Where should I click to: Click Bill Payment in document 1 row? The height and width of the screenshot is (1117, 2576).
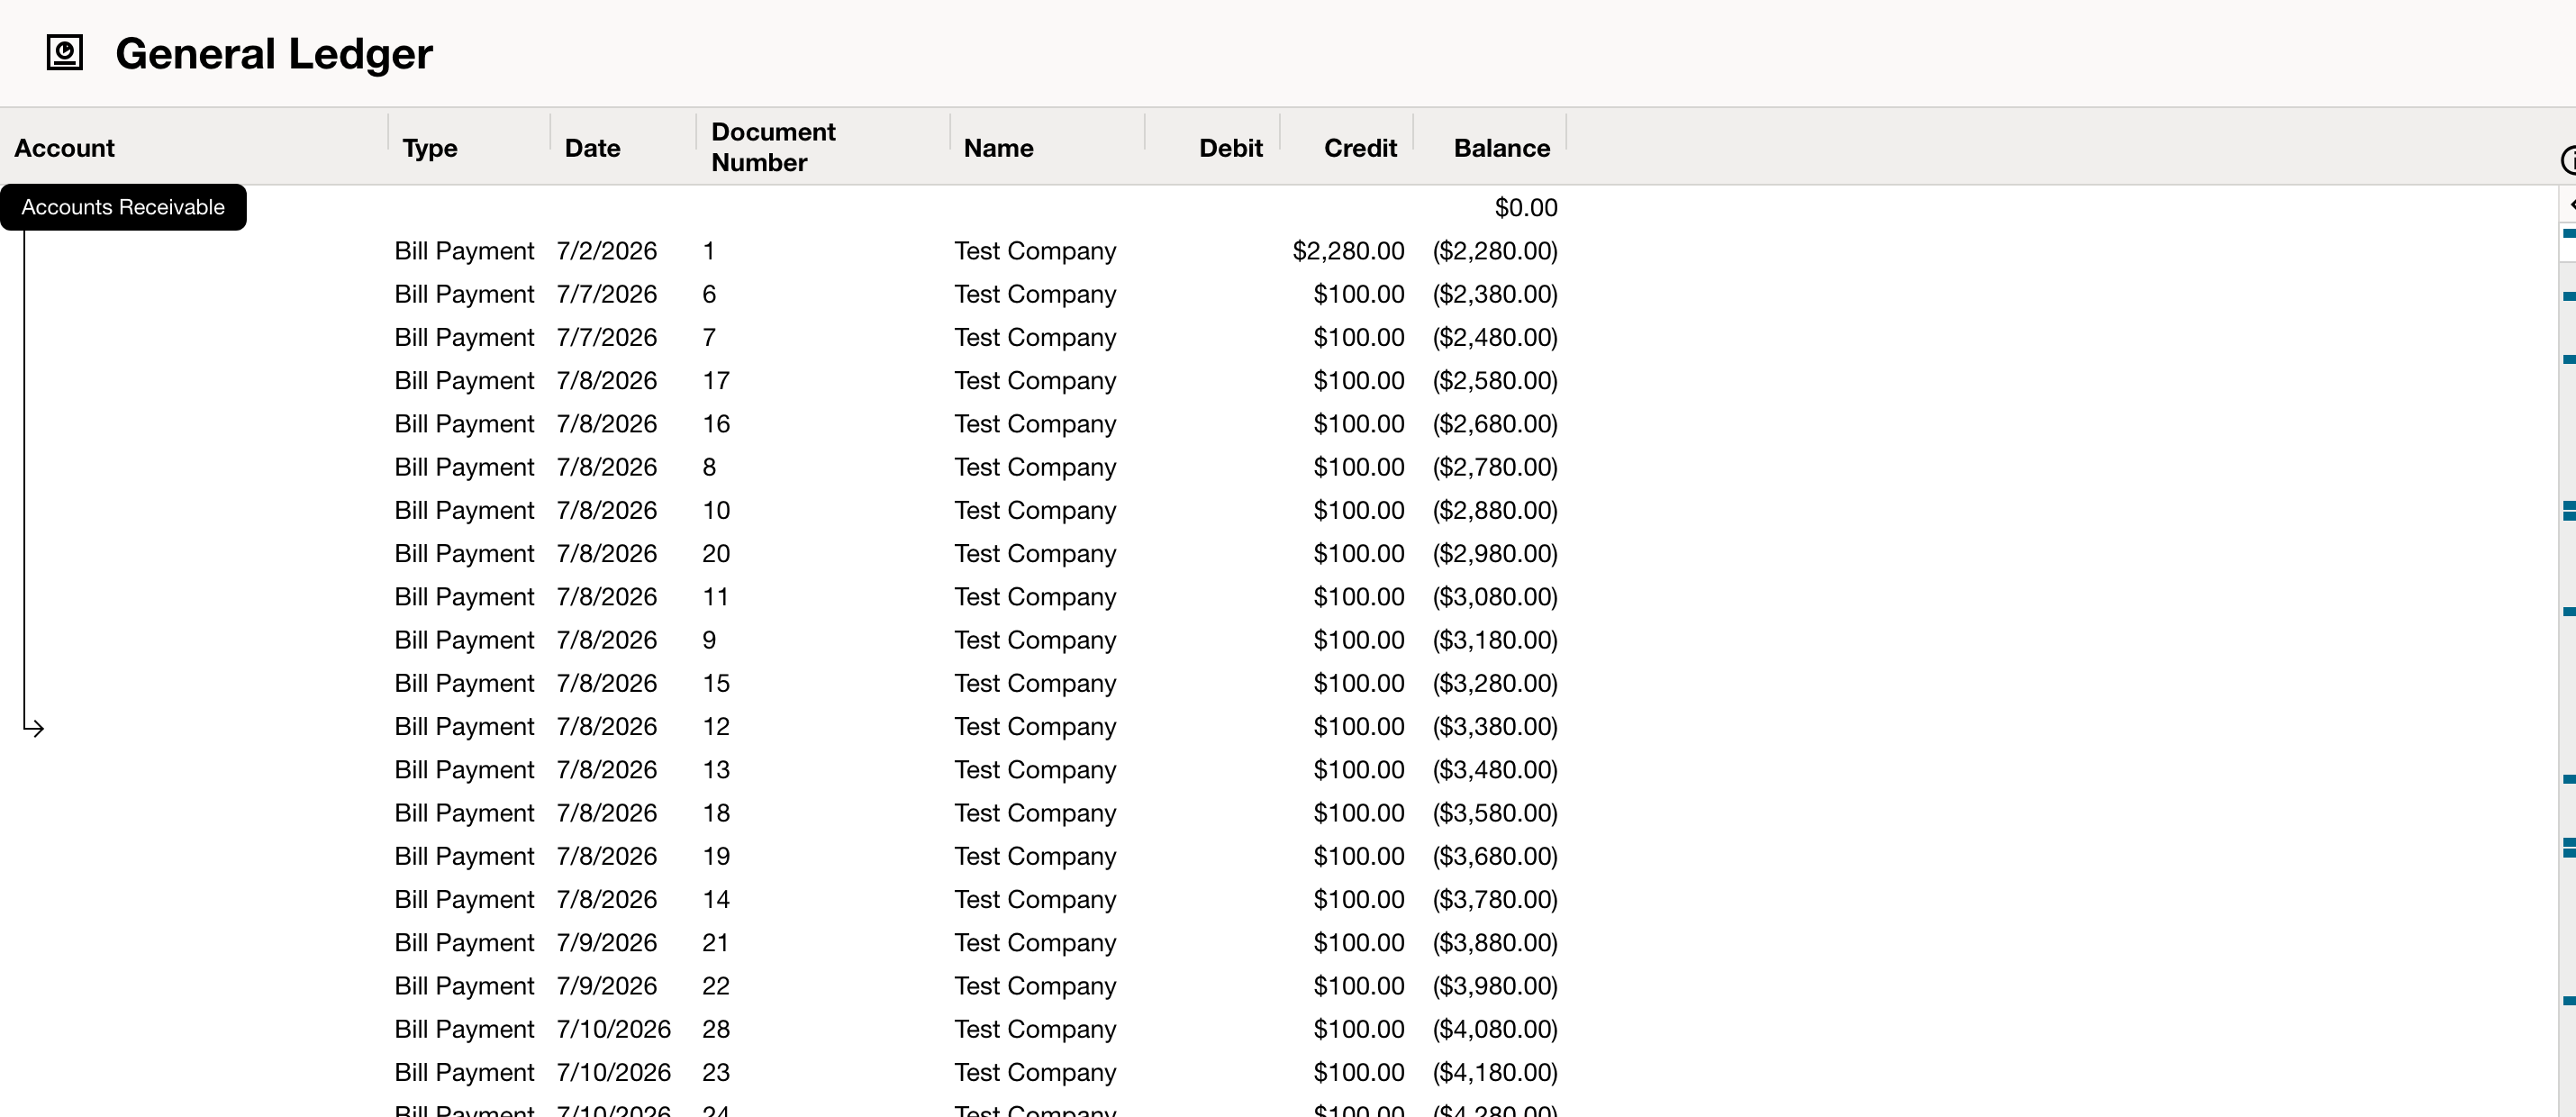click(464, 251)
